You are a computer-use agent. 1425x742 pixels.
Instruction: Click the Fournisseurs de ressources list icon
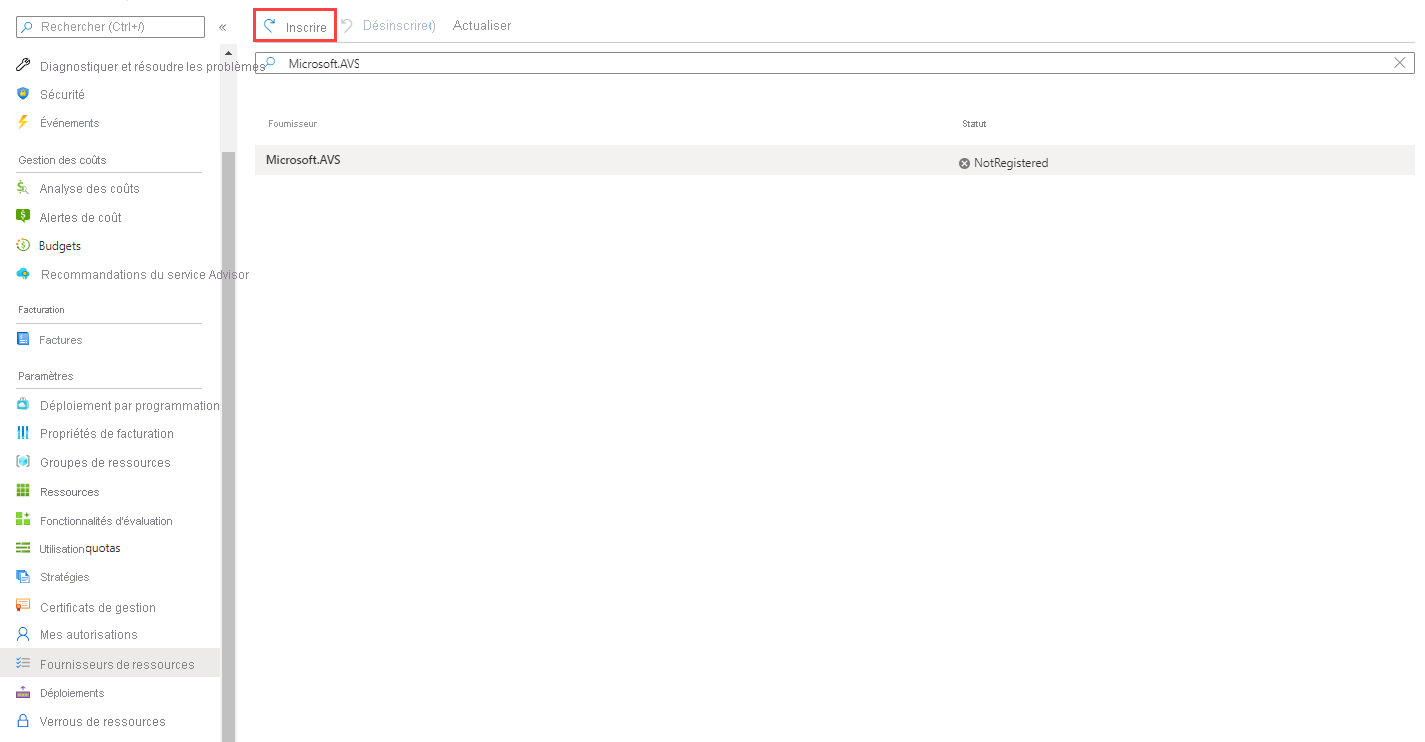(24, 663)
